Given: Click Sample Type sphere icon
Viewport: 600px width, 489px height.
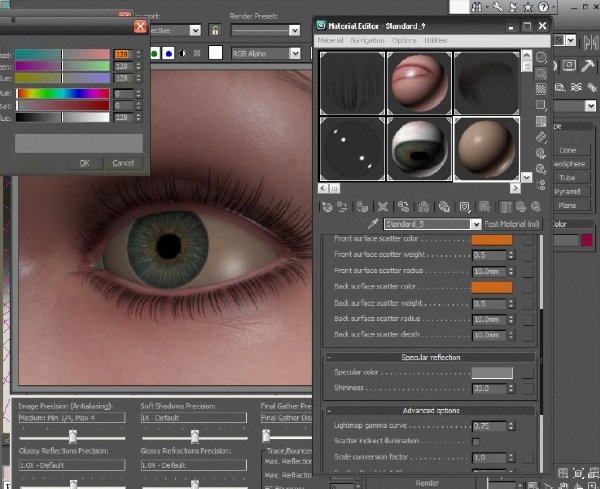Looking at the screenshot, I should point(541,57).
